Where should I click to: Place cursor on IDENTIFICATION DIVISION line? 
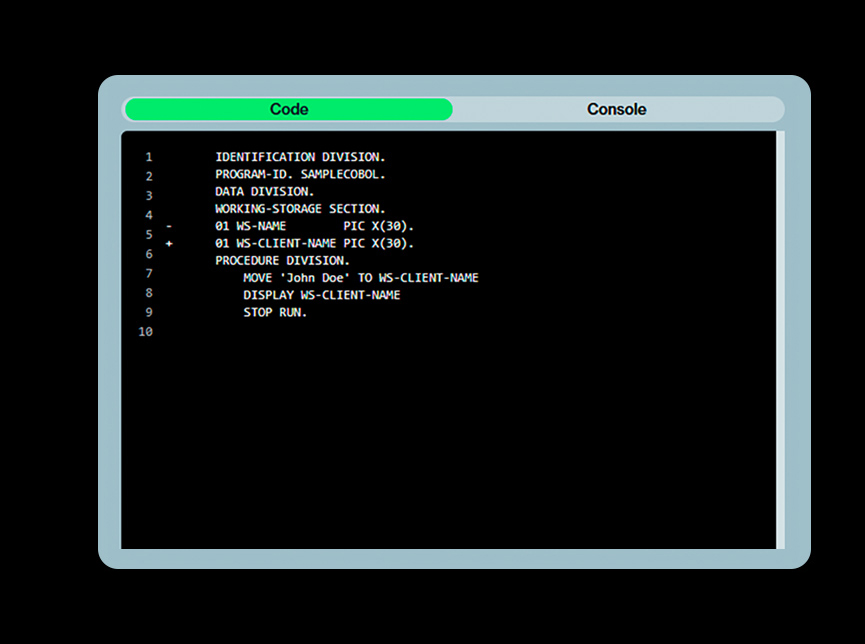[300, 157]
